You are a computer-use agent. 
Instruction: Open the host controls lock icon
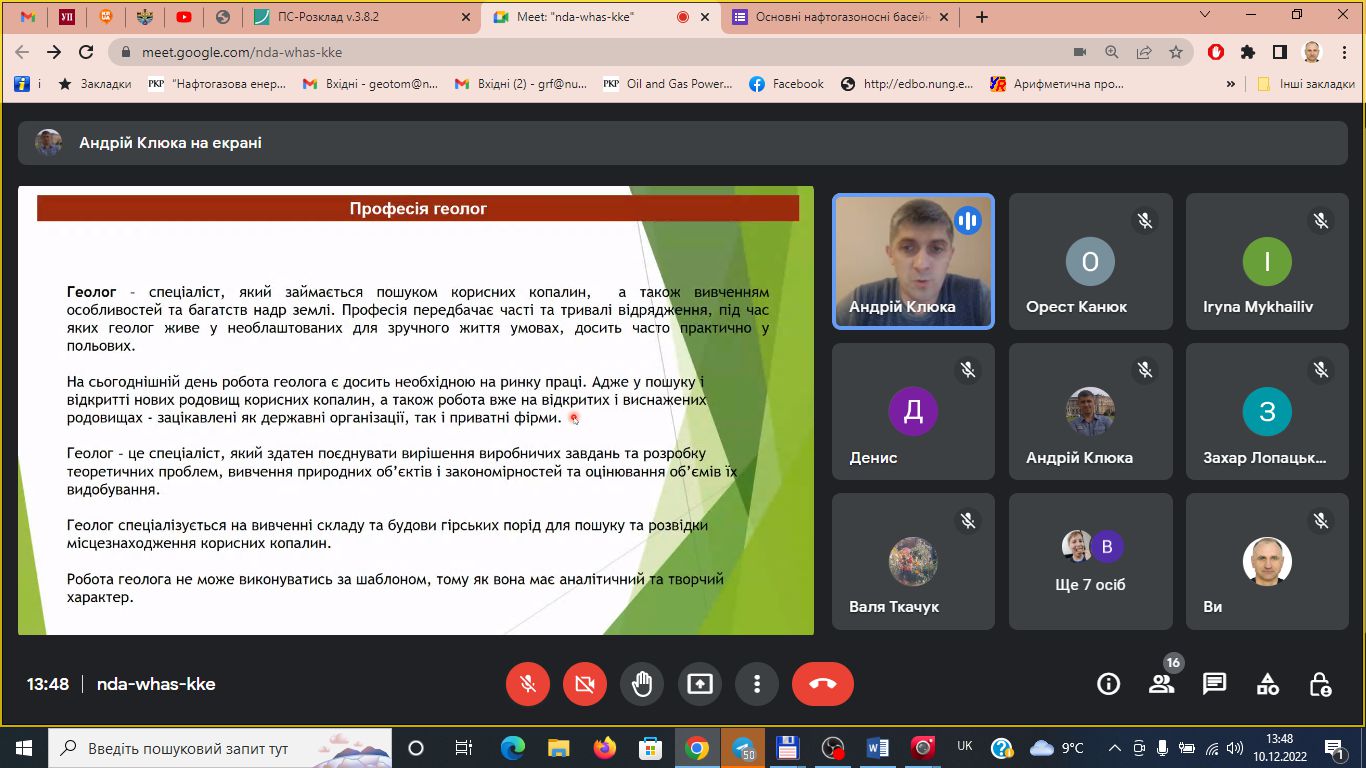pyautogui.click(x=1320, y=684)
